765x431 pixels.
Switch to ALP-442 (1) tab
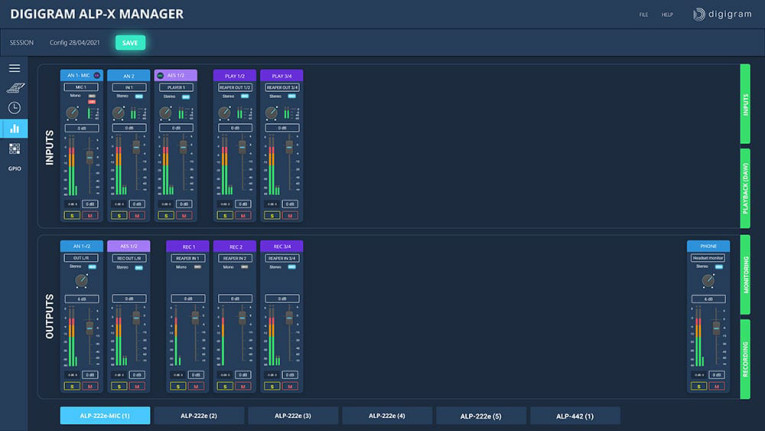coord(575,416)
